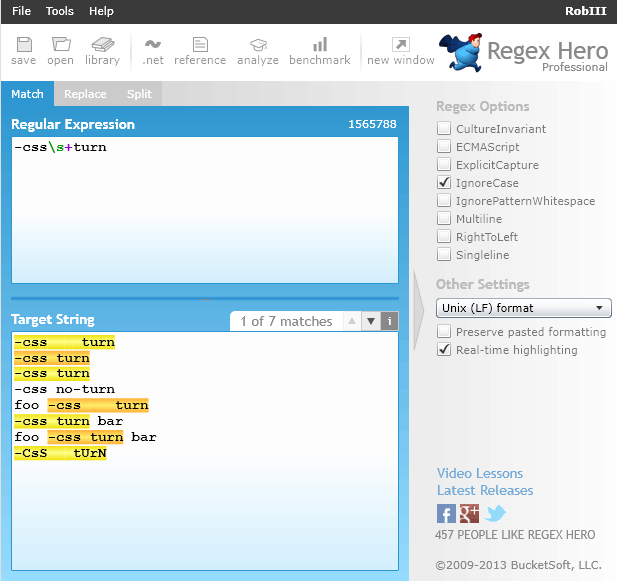Disable Real-time highlighting
The width and height of the screenshot is (617, 581).
pyautogui.click(x=444, y=350)
